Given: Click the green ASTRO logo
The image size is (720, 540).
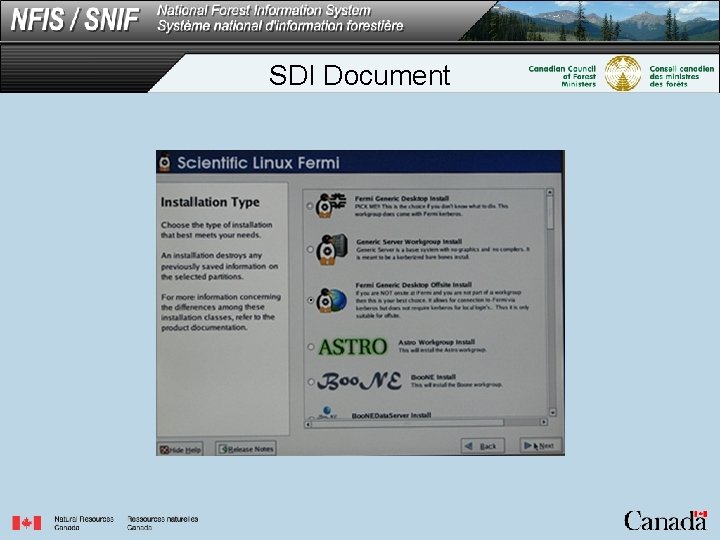Looking at the screenshot, I should point(353,347).
